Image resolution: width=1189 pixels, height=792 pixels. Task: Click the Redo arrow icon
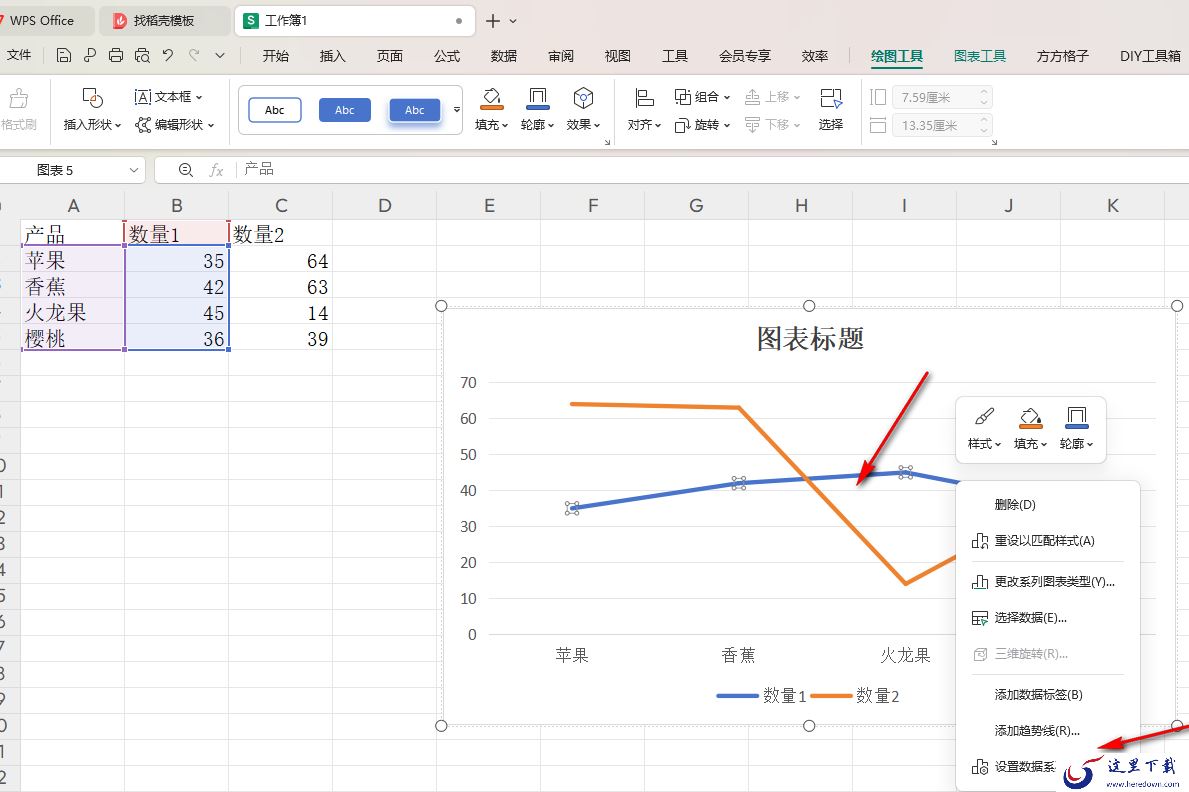point(194,55)
